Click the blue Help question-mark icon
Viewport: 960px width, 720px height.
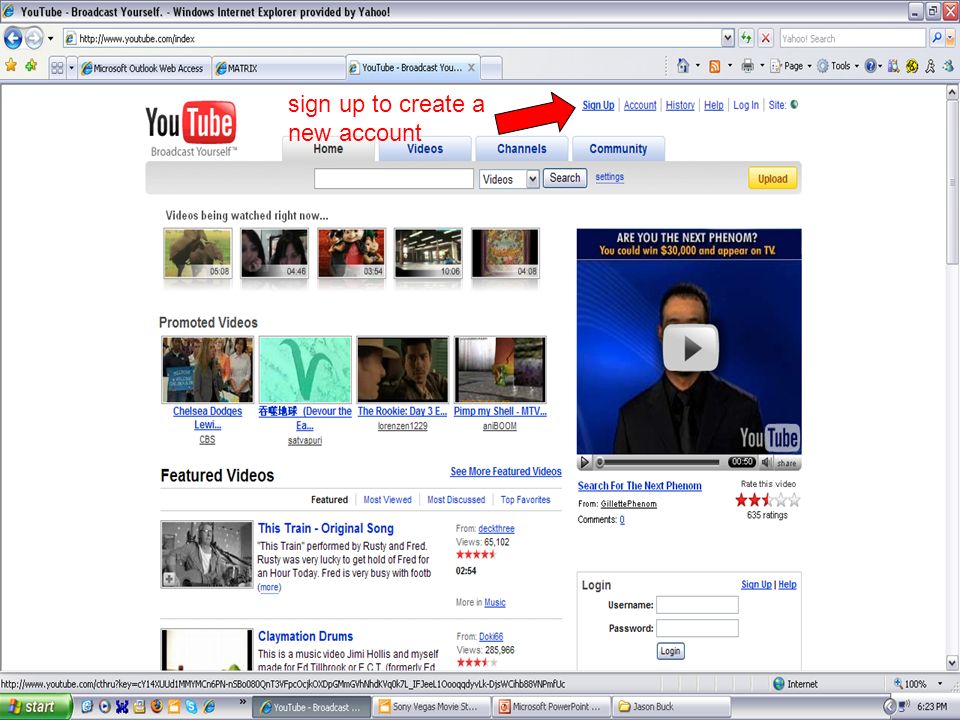pos(870,66)
